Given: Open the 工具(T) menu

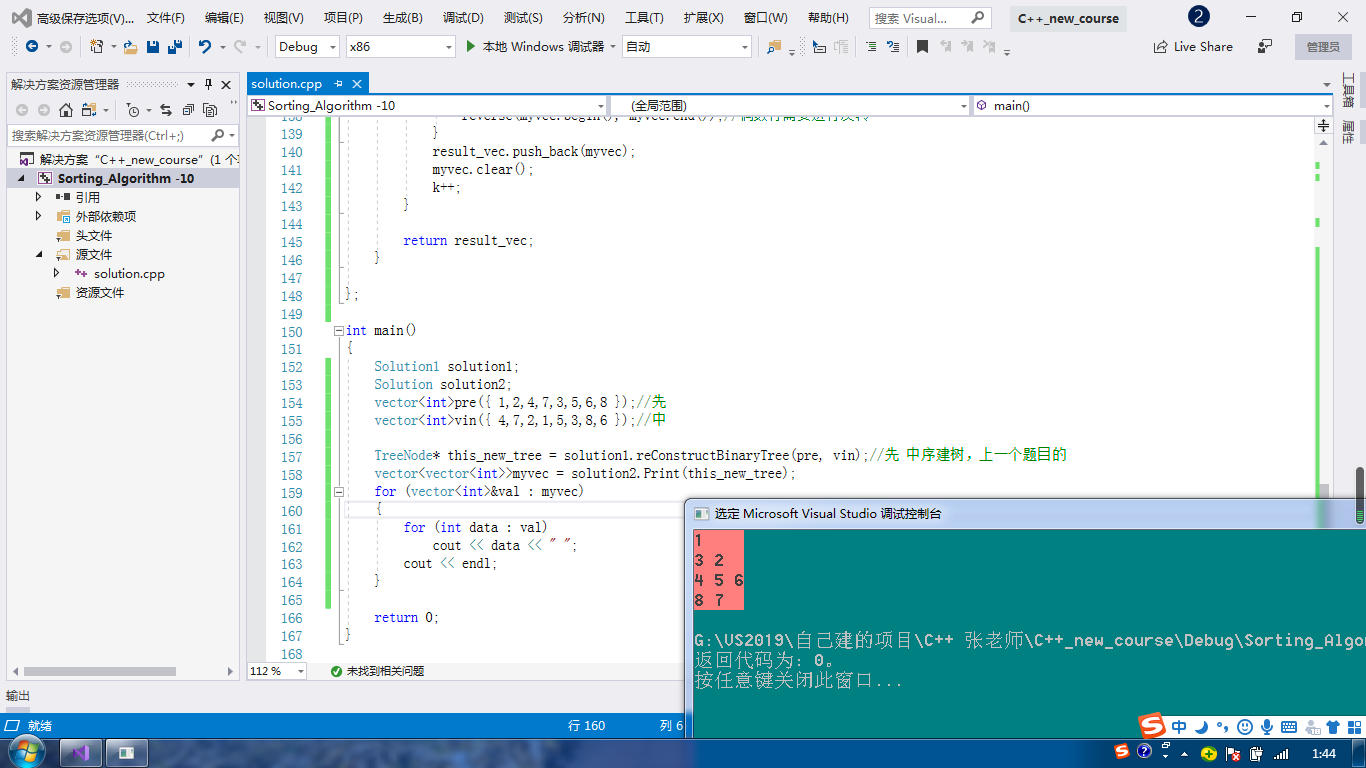Looking at the screenshot, I should (x=643, y=18).
